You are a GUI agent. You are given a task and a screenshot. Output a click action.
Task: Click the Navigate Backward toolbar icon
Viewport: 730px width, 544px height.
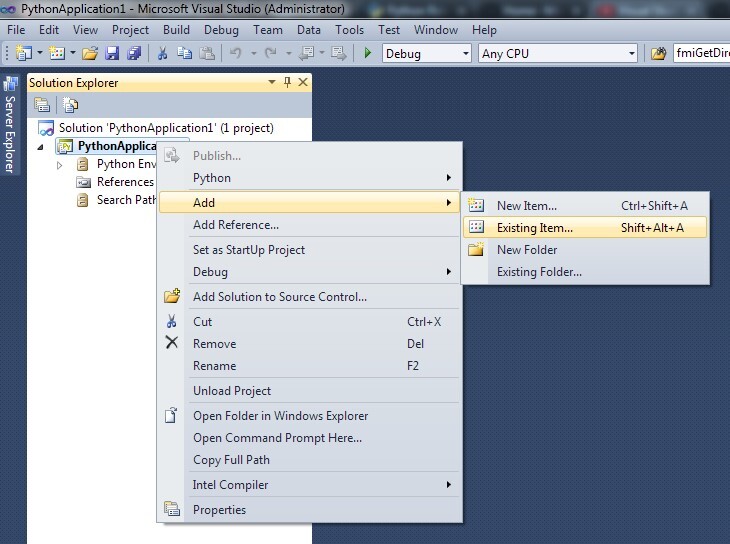point(306,54)
